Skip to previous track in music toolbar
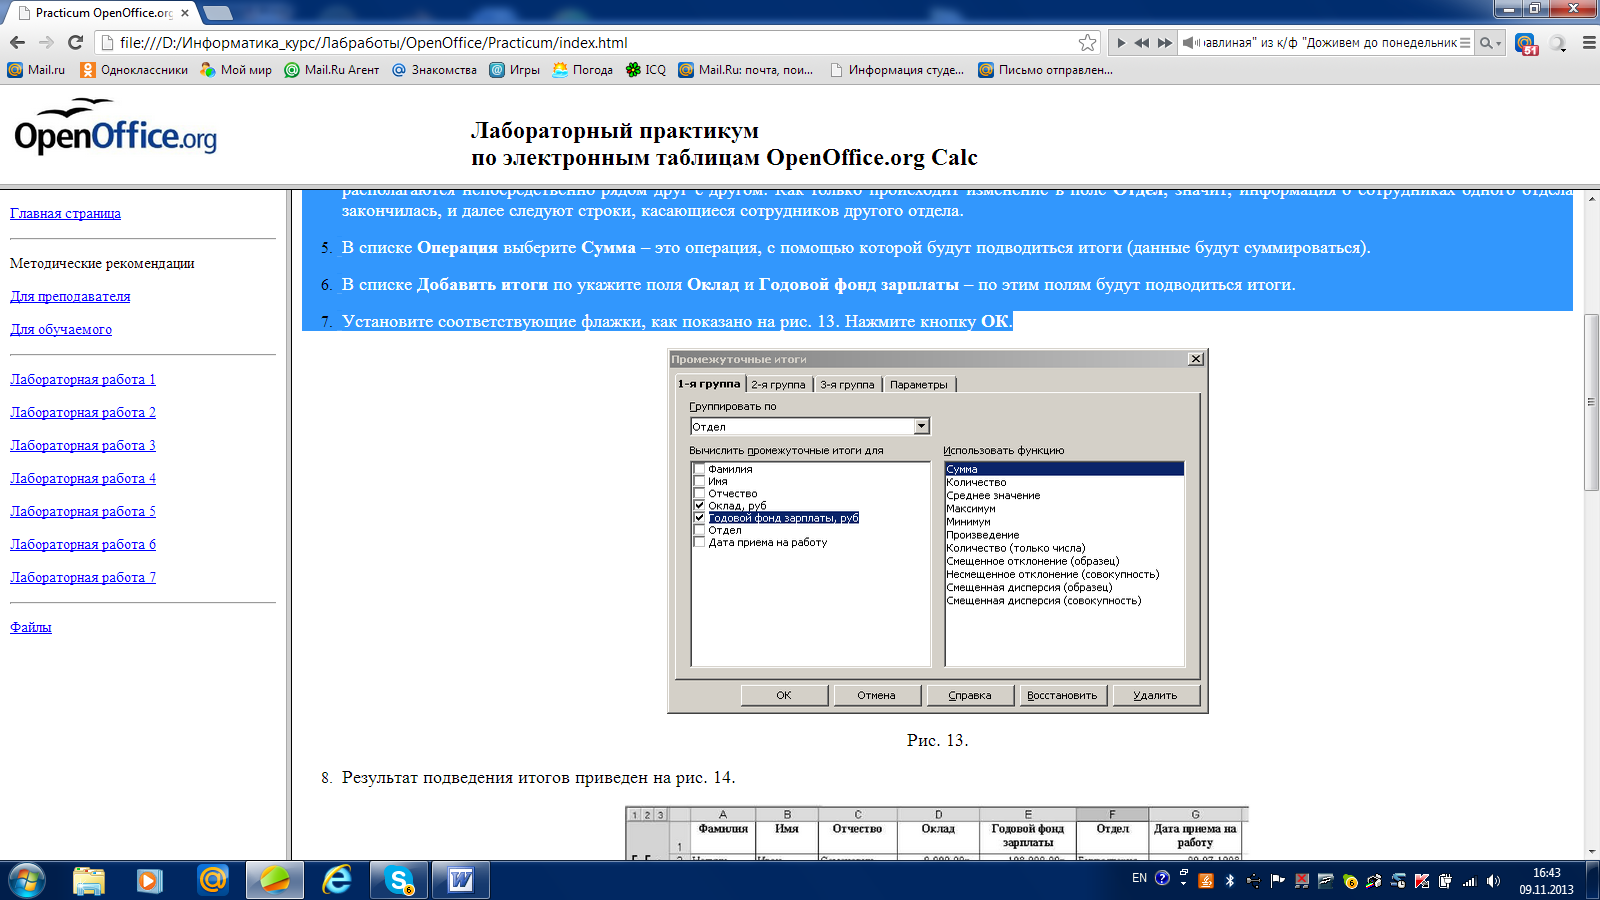 coord(1142,43)
